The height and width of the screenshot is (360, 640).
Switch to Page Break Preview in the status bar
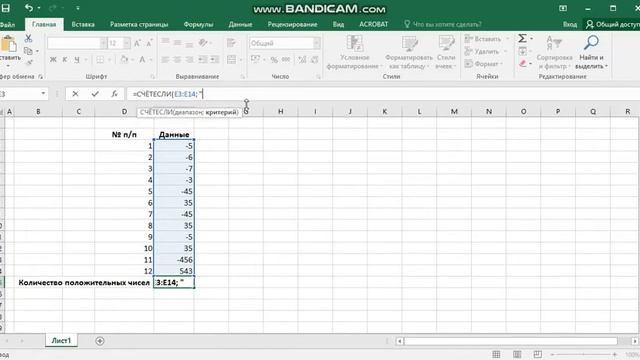(538, 354)
